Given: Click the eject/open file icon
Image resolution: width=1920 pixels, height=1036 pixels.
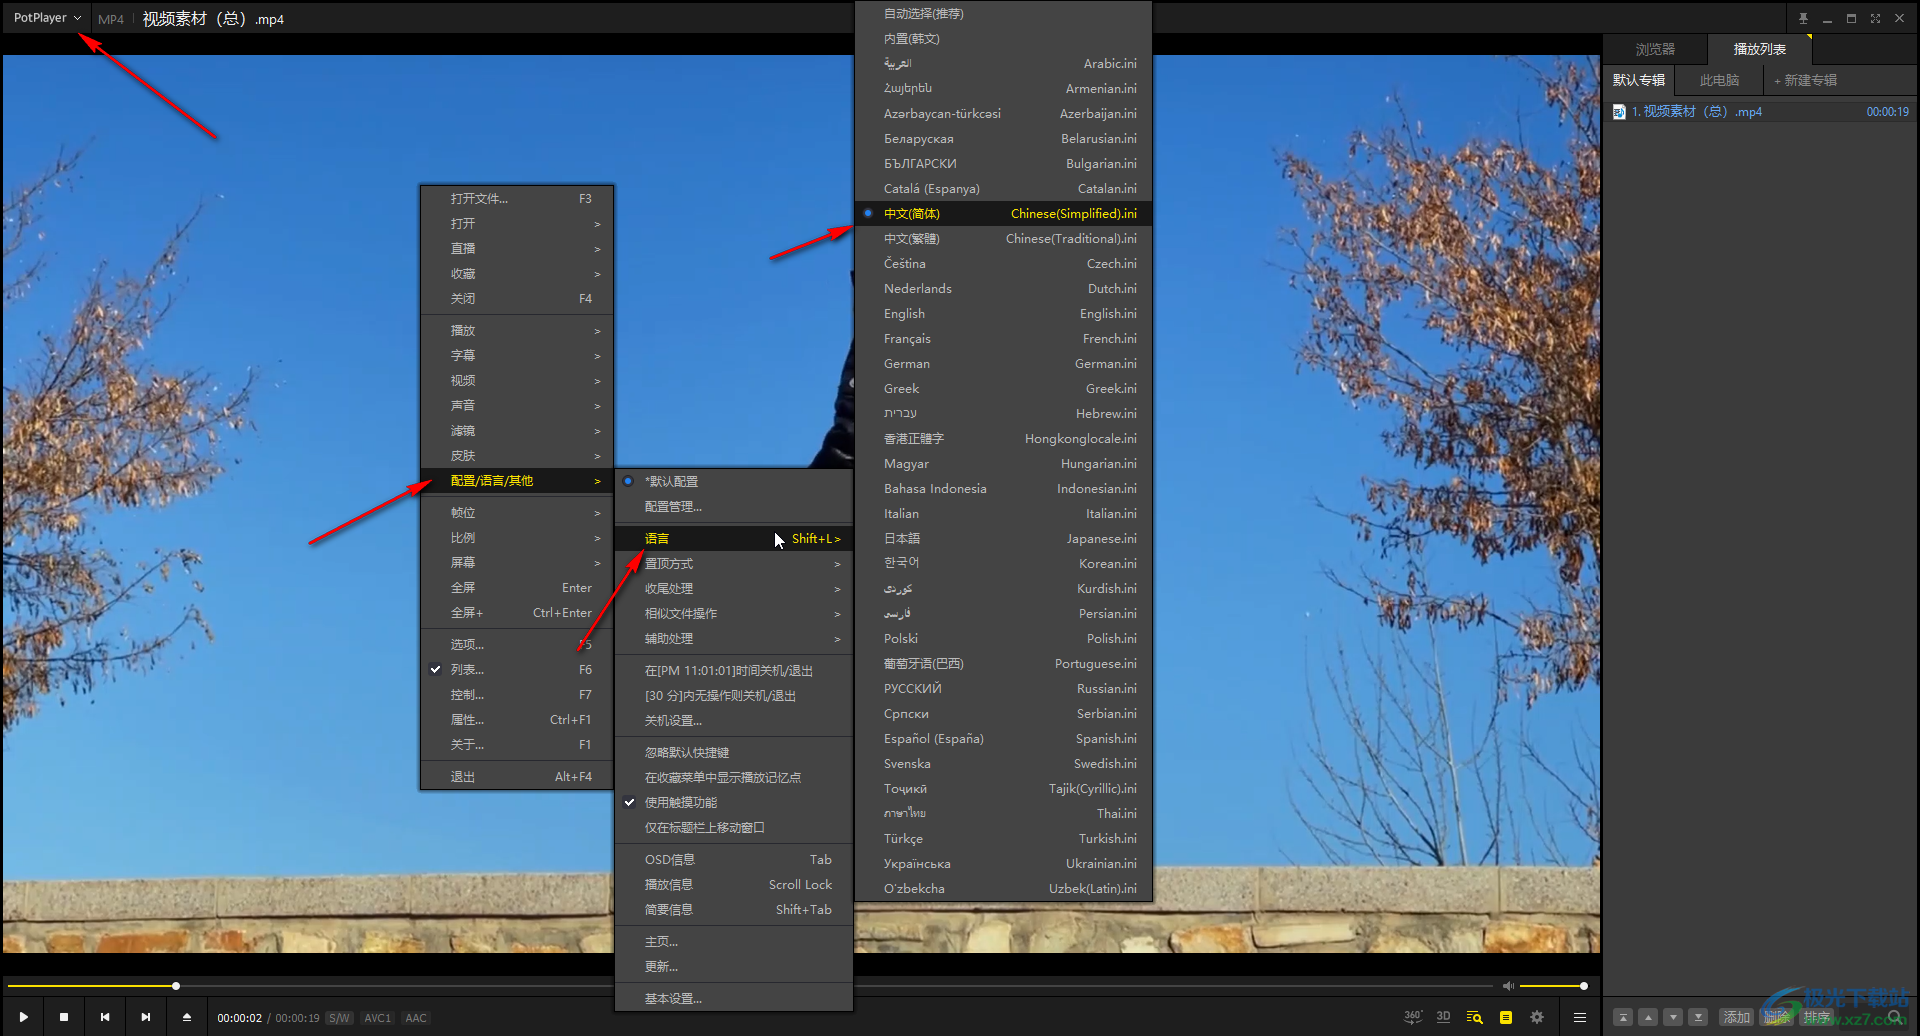Looking at the screenshot, I should point(187,1017).
